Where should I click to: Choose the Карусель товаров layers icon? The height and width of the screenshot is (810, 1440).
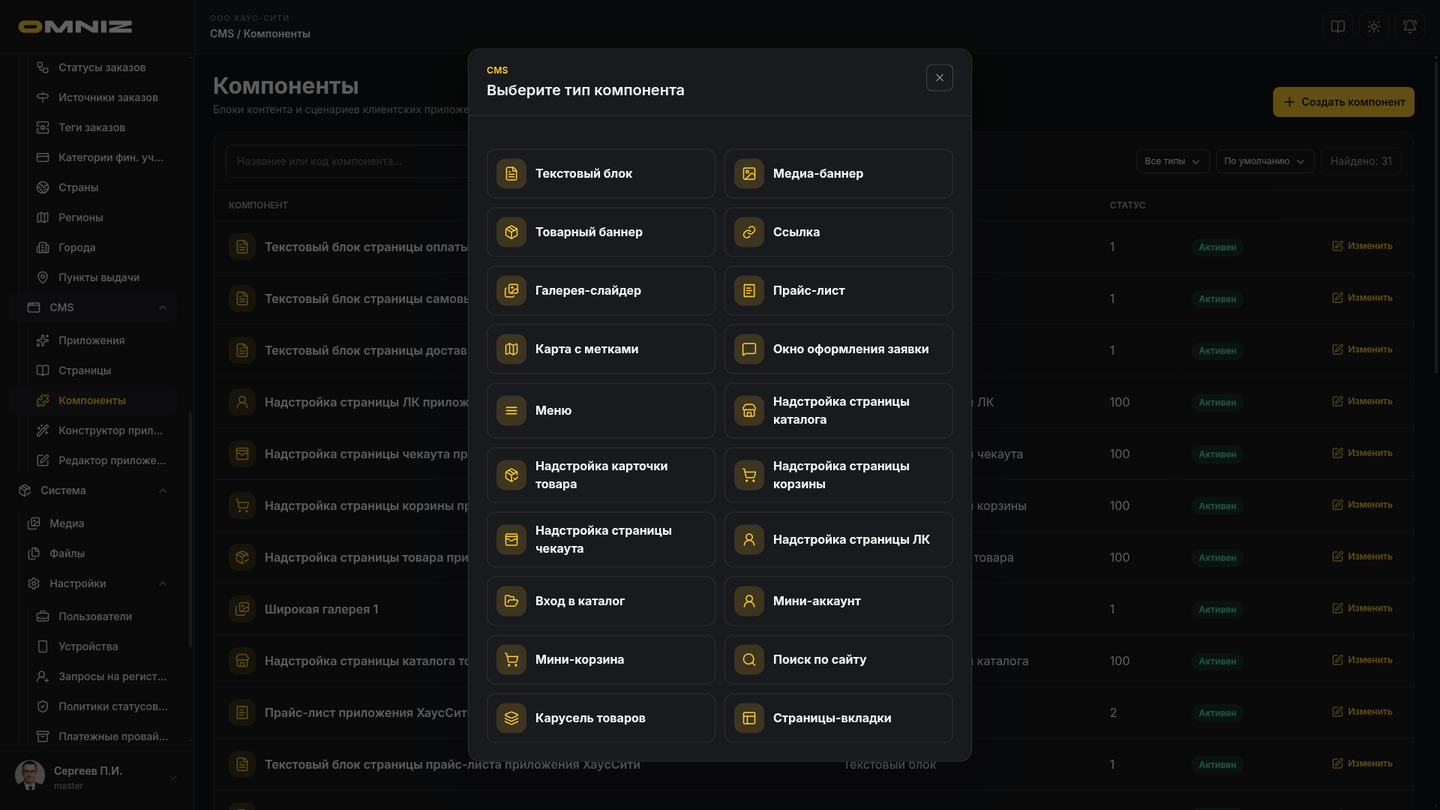click(x=511, y=718)
